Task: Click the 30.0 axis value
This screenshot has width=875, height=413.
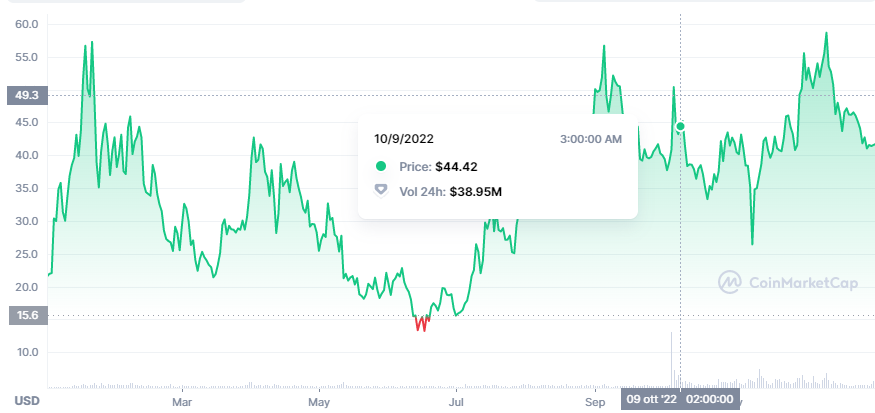Action: coord(27,221)
